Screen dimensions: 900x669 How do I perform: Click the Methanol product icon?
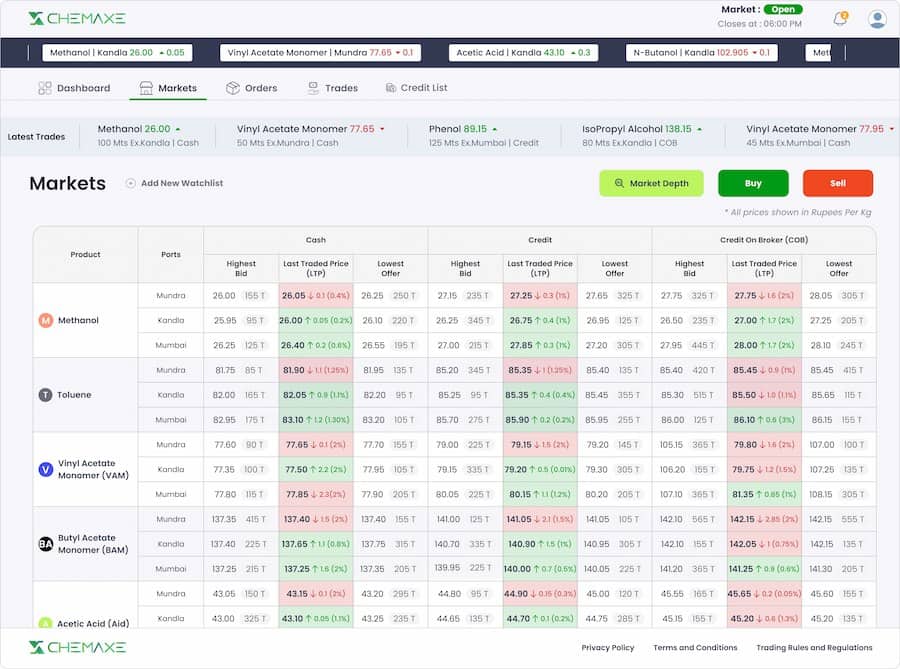pos(45,320)
